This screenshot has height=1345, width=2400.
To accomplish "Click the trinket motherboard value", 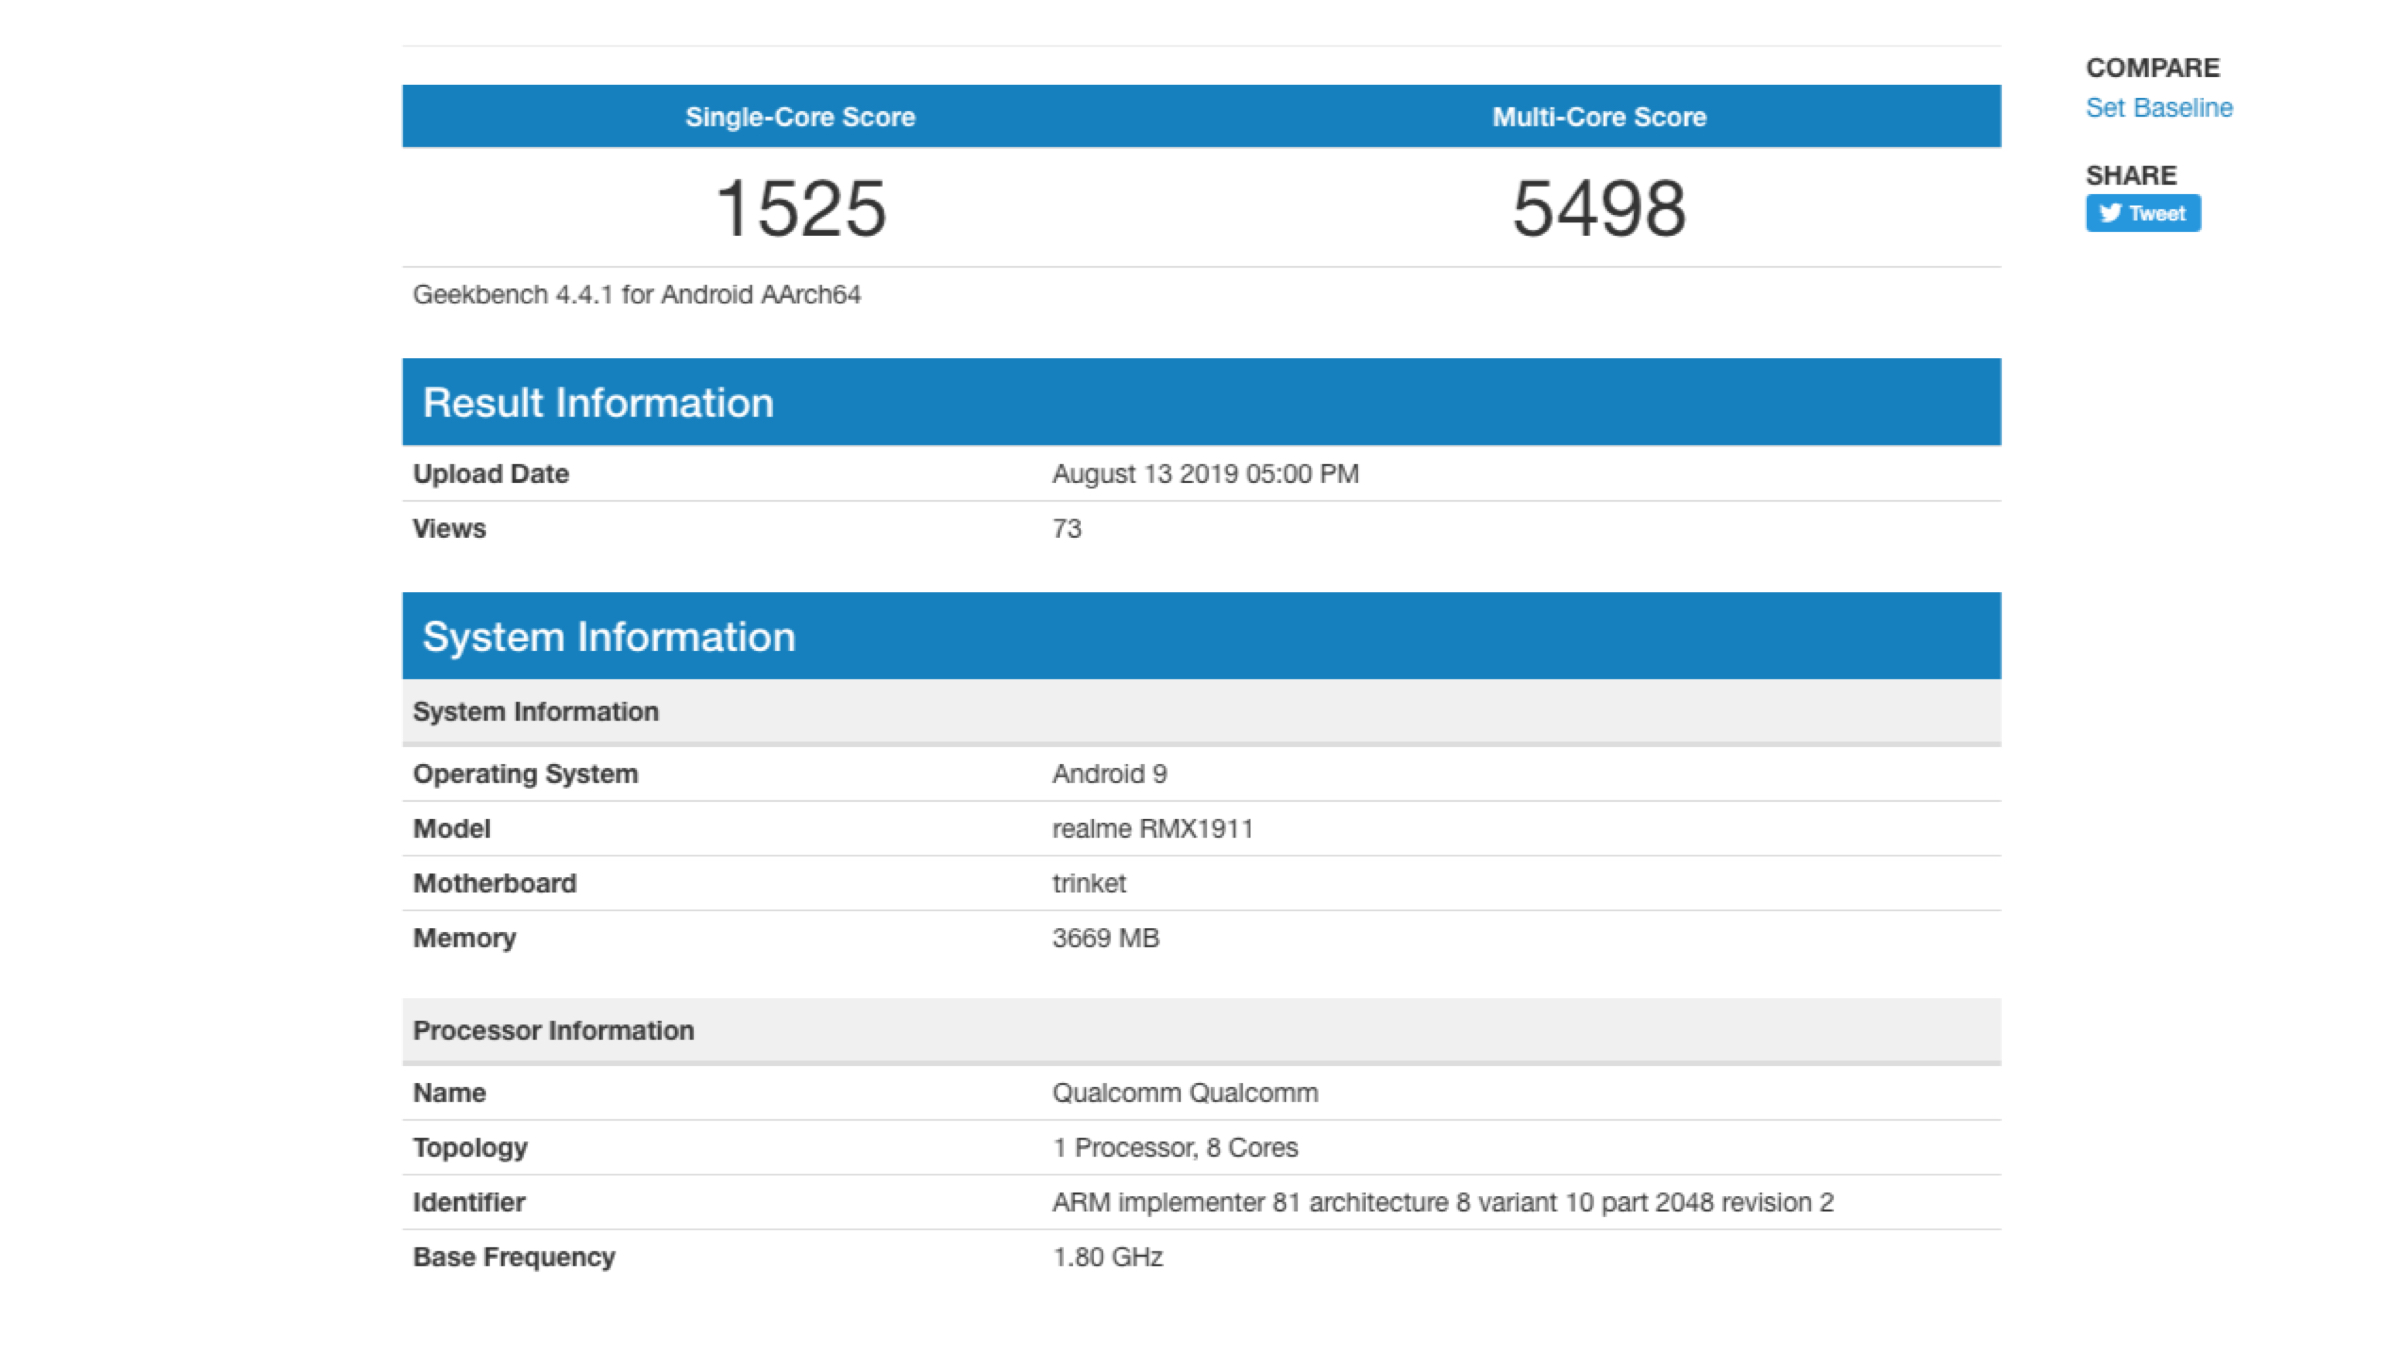I will [1088, 883].
